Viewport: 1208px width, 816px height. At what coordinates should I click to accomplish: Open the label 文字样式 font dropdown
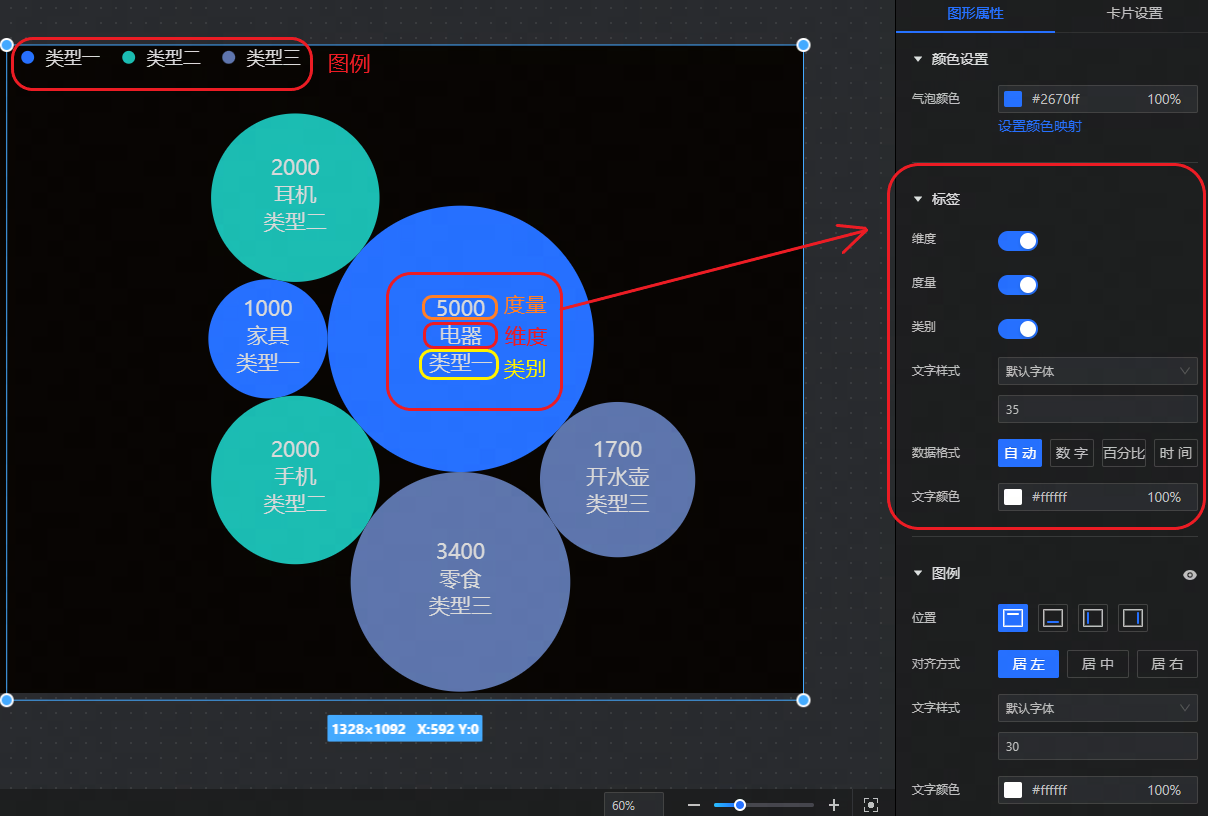[1097, 371]
